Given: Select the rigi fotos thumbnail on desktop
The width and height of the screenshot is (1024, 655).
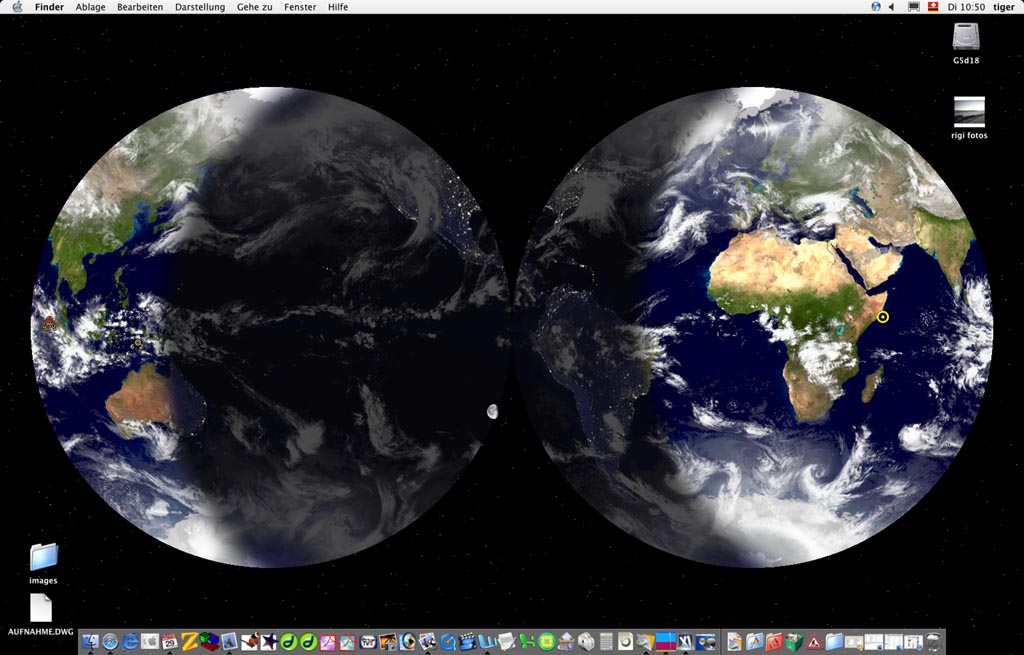Looking at the screenshot, I should [969, 112].
